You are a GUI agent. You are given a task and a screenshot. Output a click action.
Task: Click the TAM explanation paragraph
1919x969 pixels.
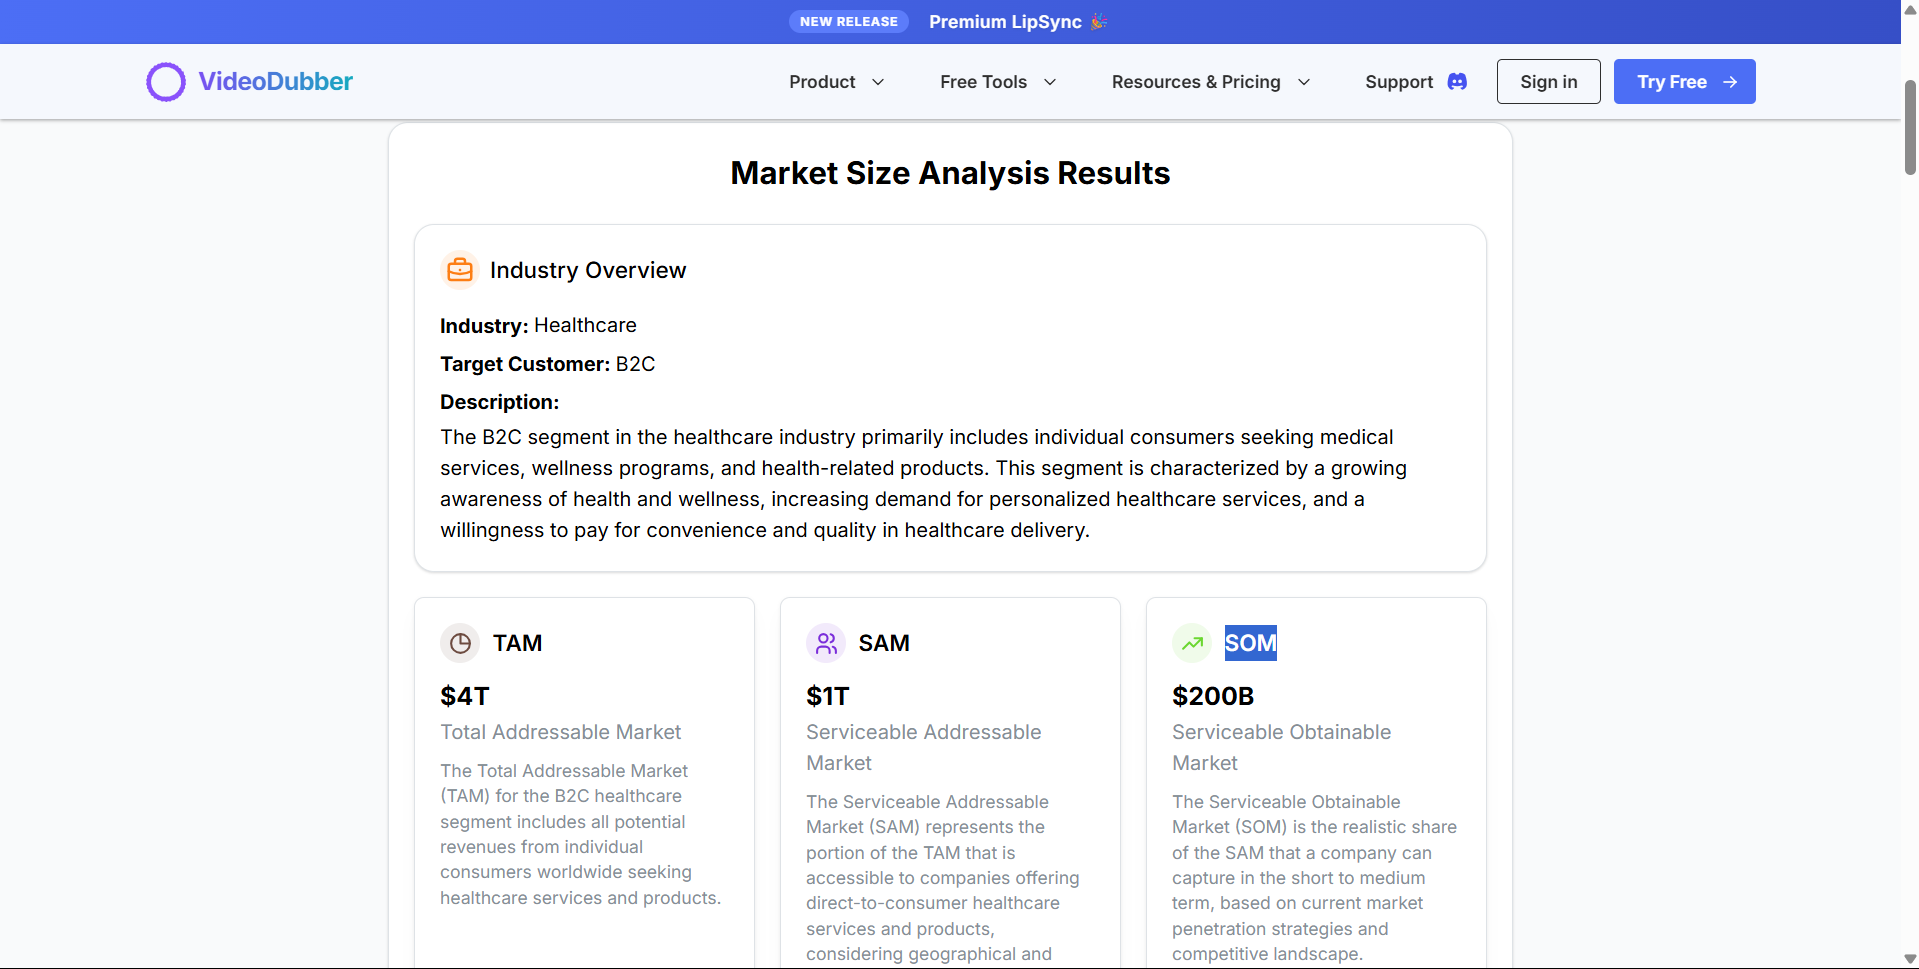(x=581, y=835)
